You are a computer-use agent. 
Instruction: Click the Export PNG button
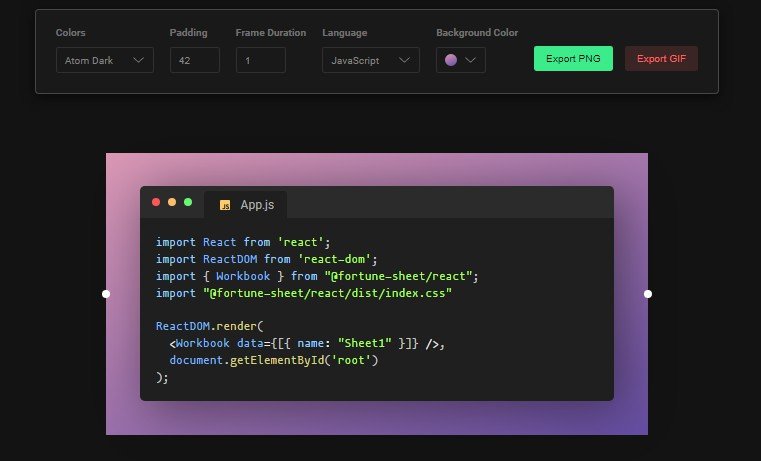coord(573,59)
